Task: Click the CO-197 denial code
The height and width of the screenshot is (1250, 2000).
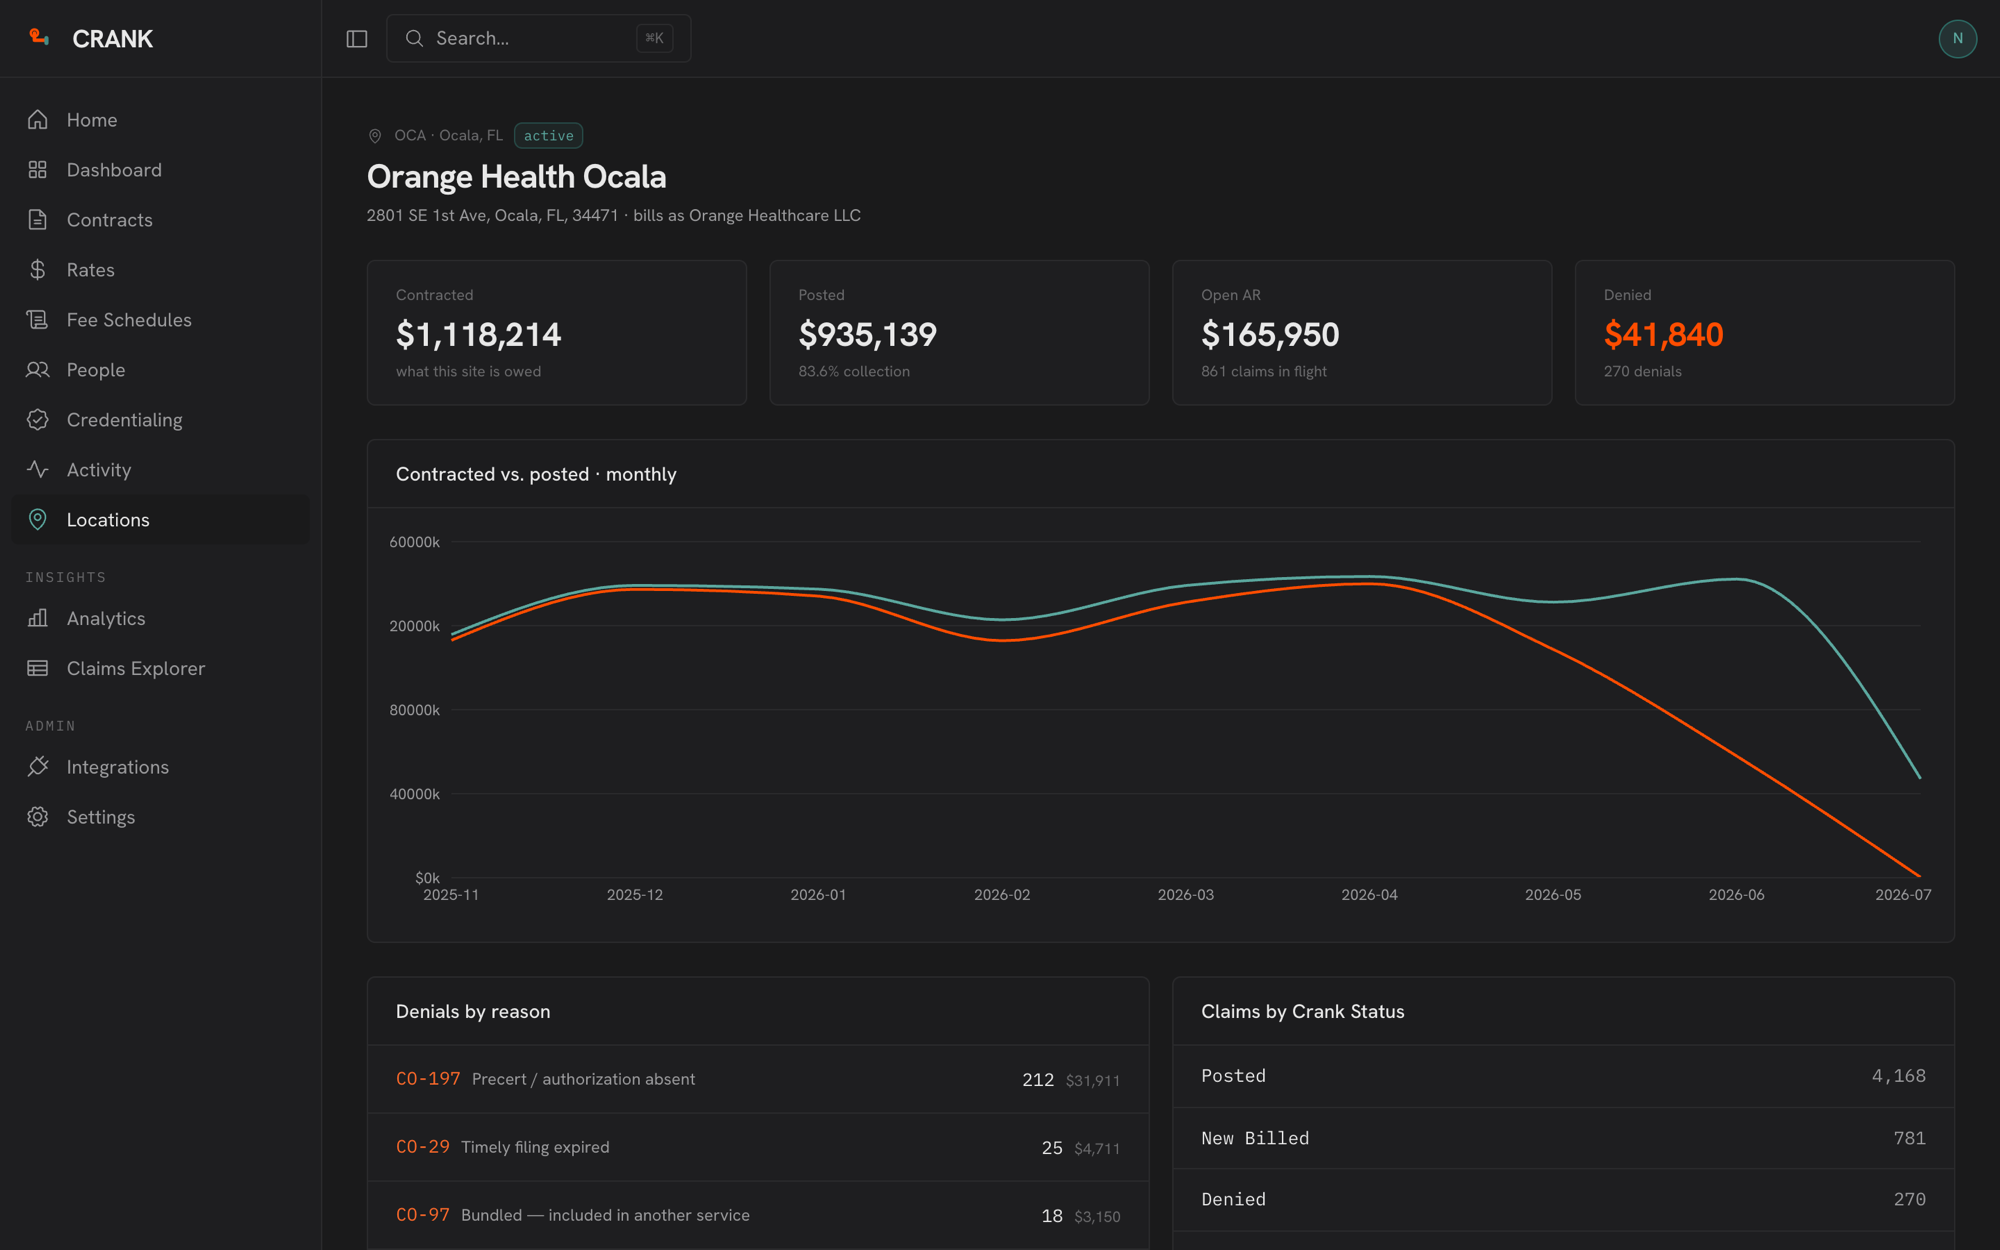Action: [428, 1079]
